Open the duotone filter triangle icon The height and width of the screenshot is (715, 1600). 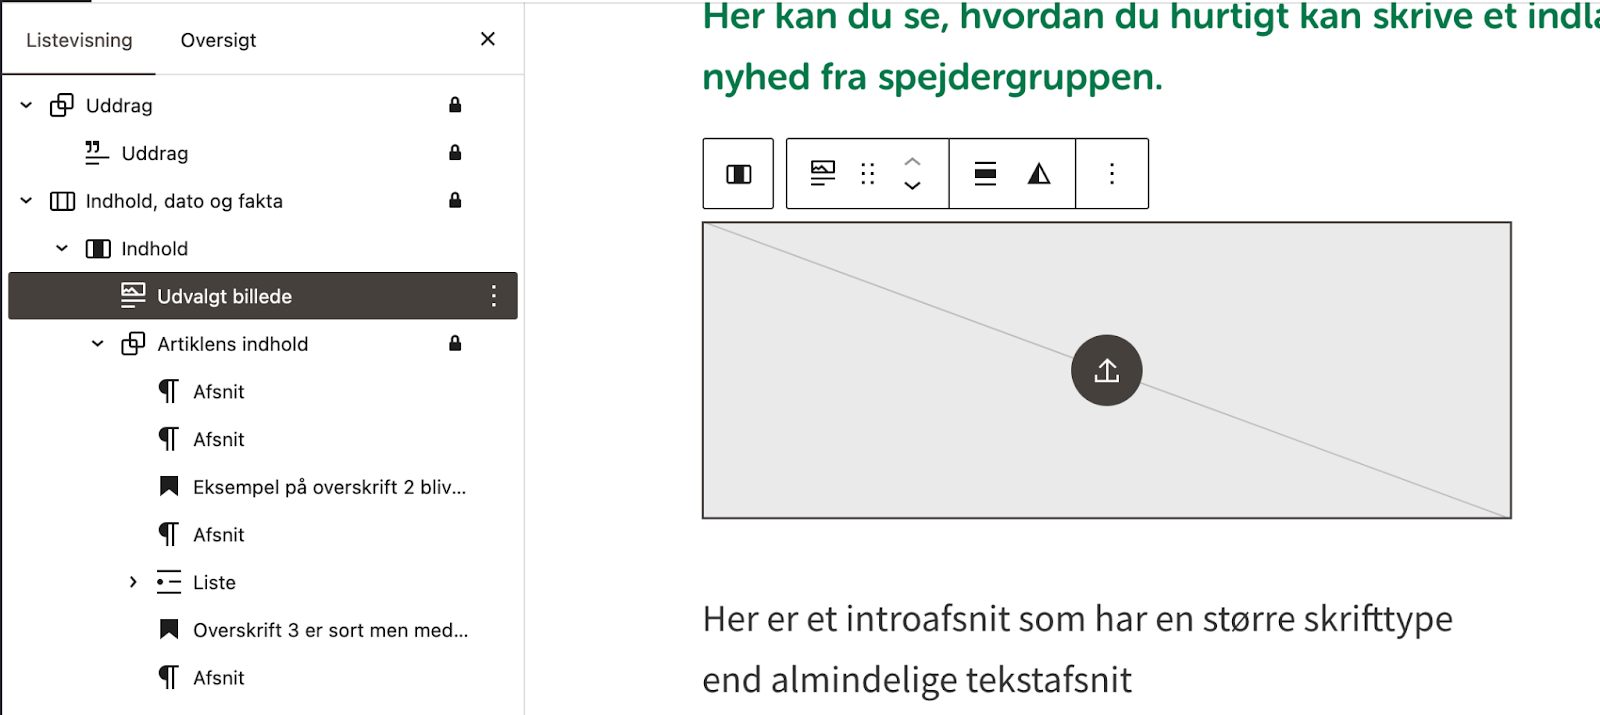(x=1039, y=174)
